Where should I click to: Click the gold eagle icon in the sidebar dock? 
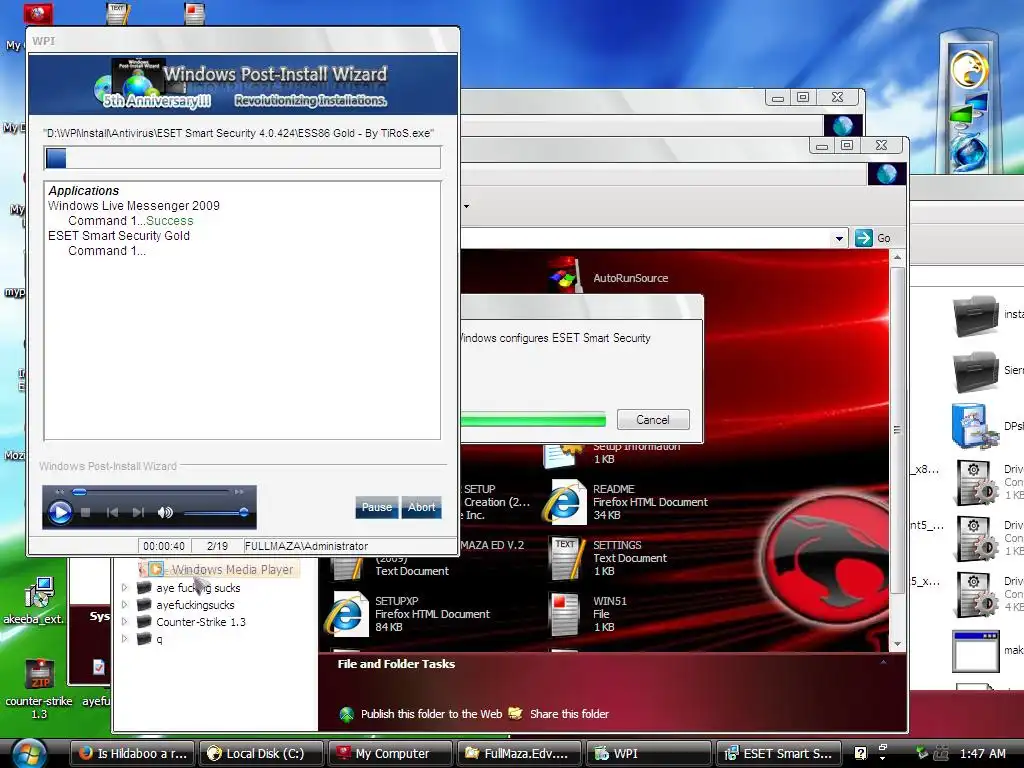point(969,69)
